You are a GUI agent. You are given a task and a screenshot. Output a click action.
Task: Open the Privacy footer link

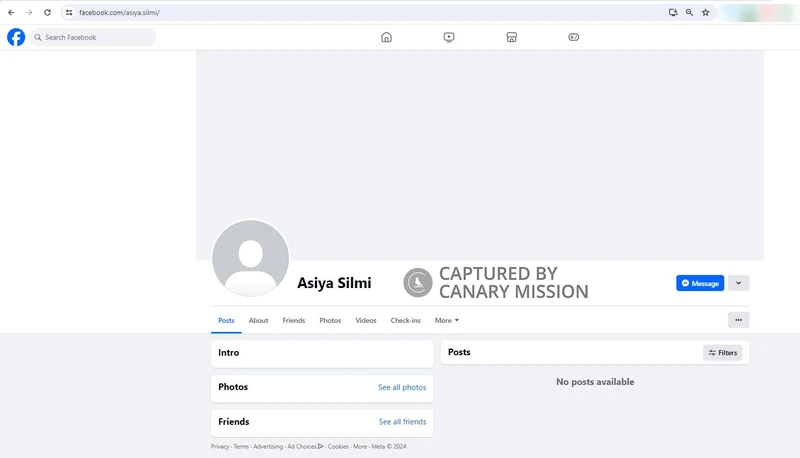click(220, 446)
